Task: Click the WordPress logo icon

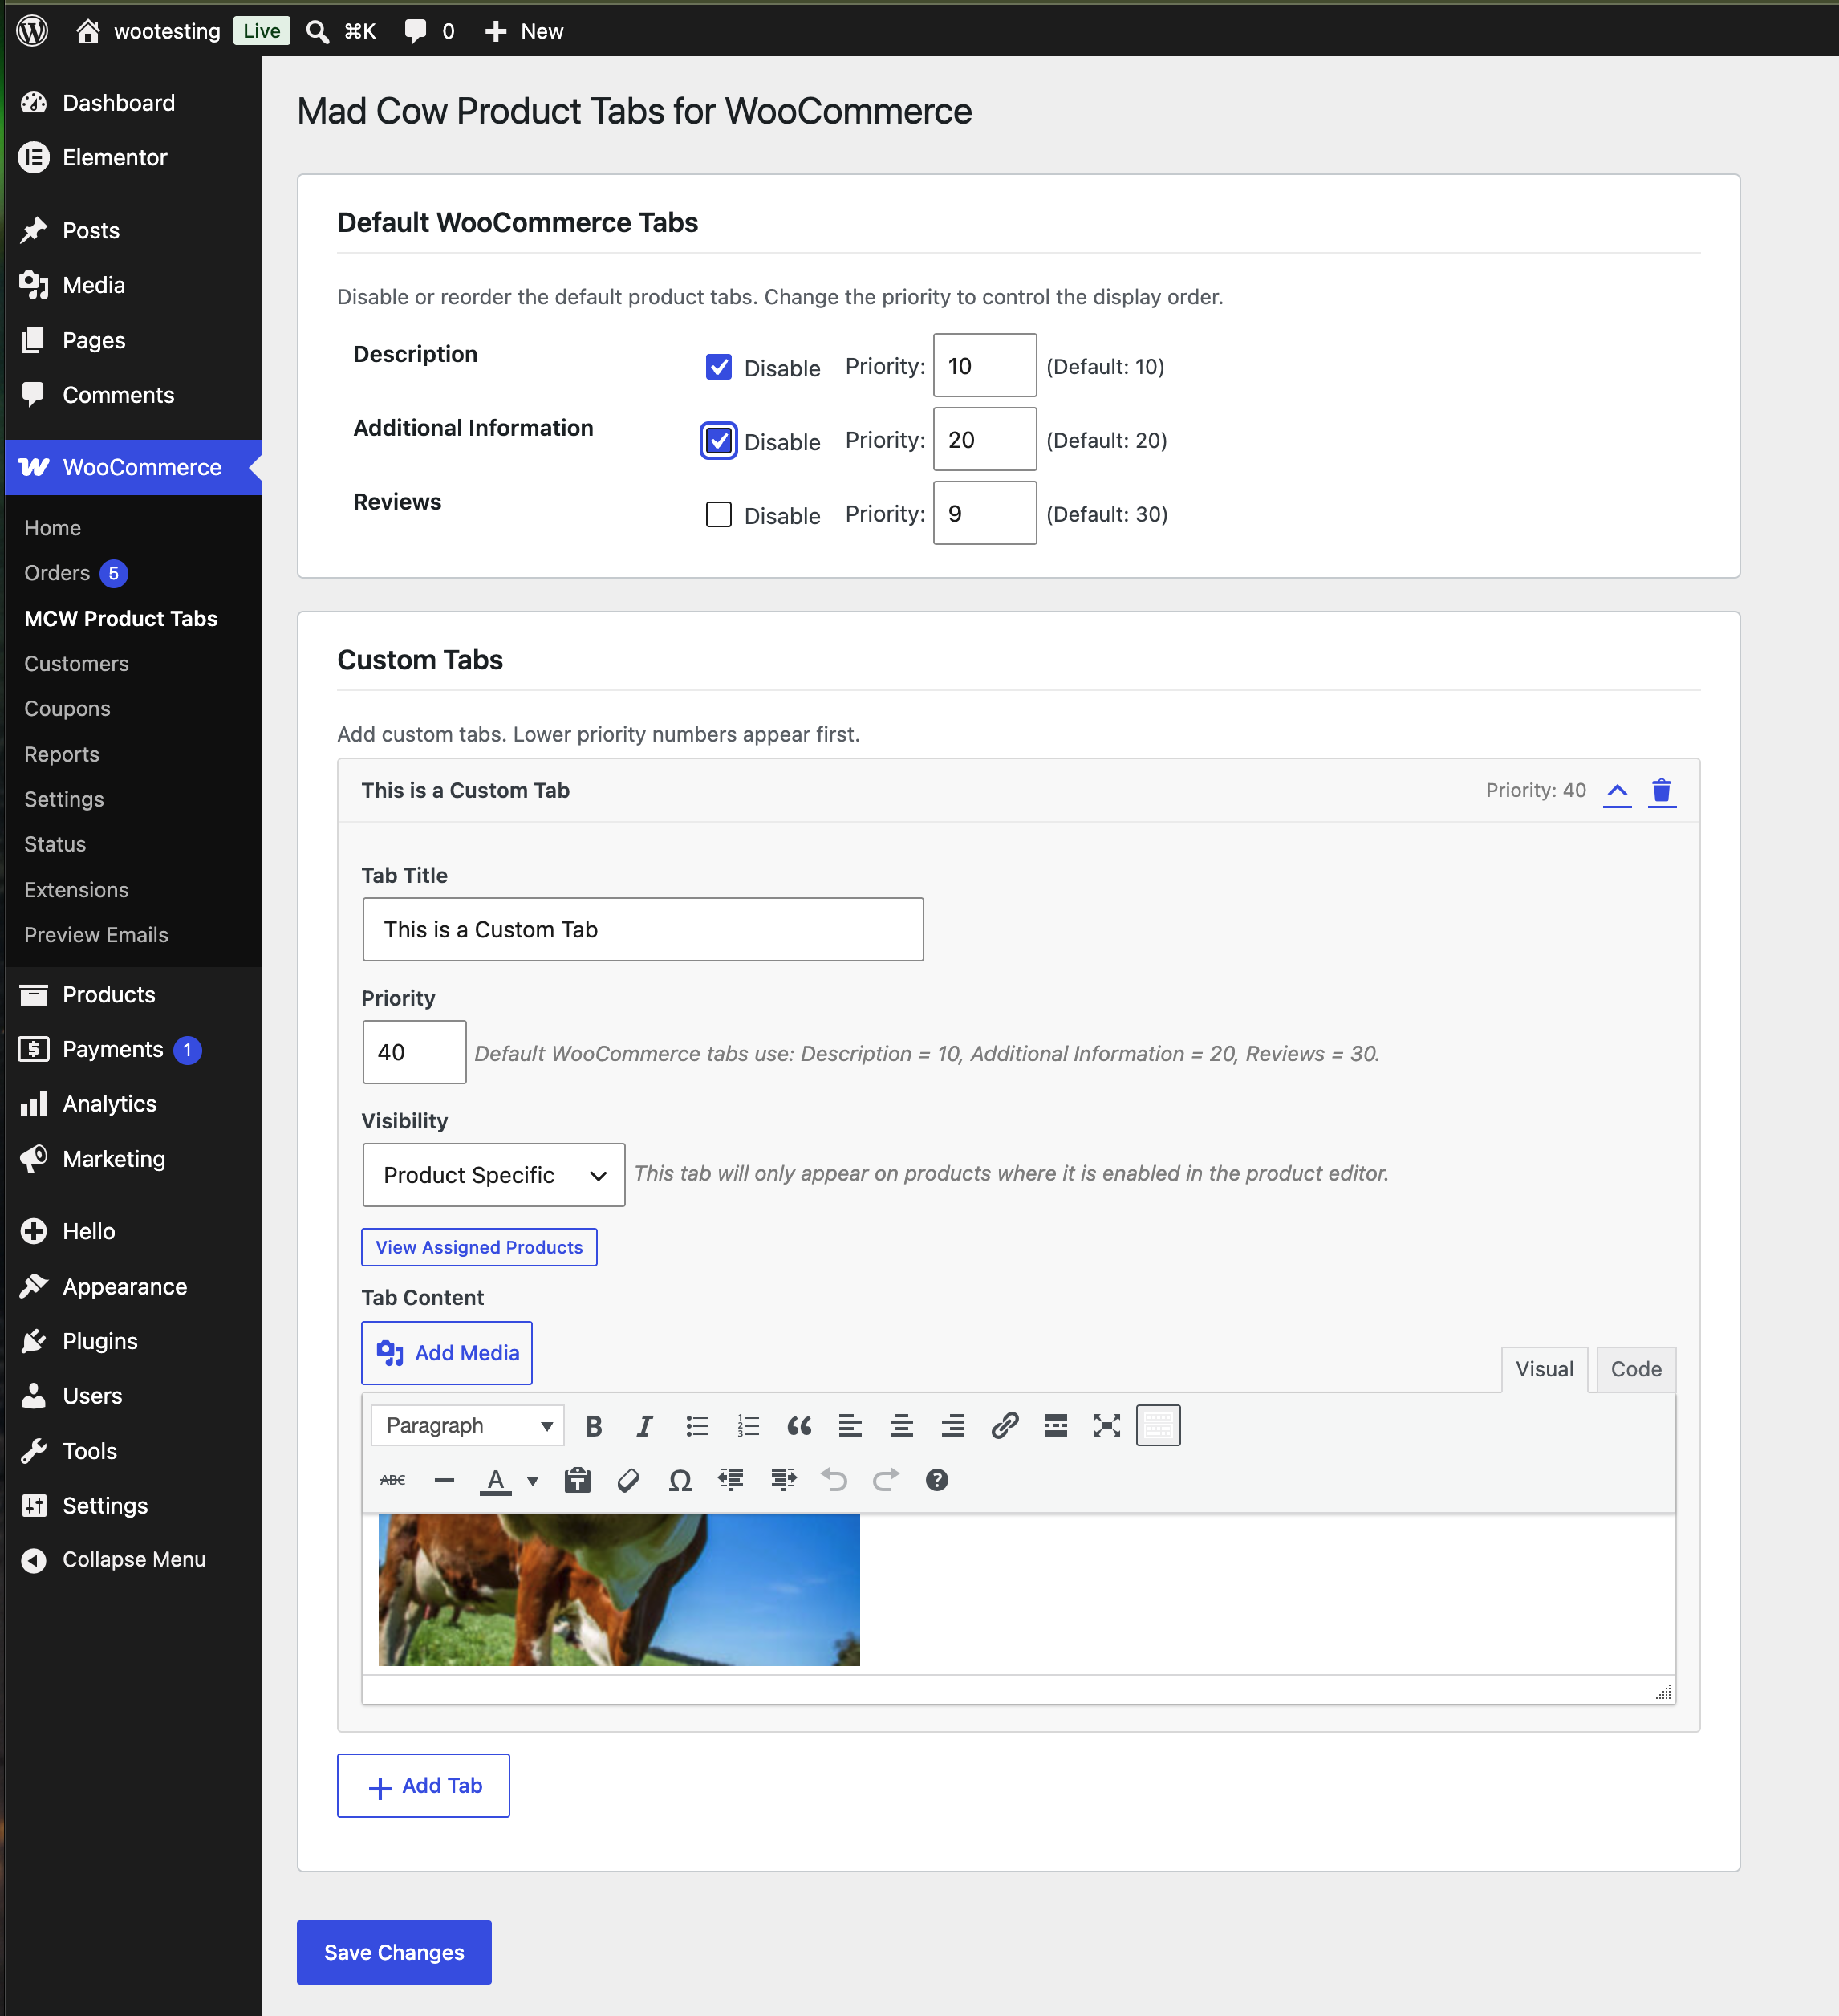Action: pyautogui.click(x=33, y=31)
